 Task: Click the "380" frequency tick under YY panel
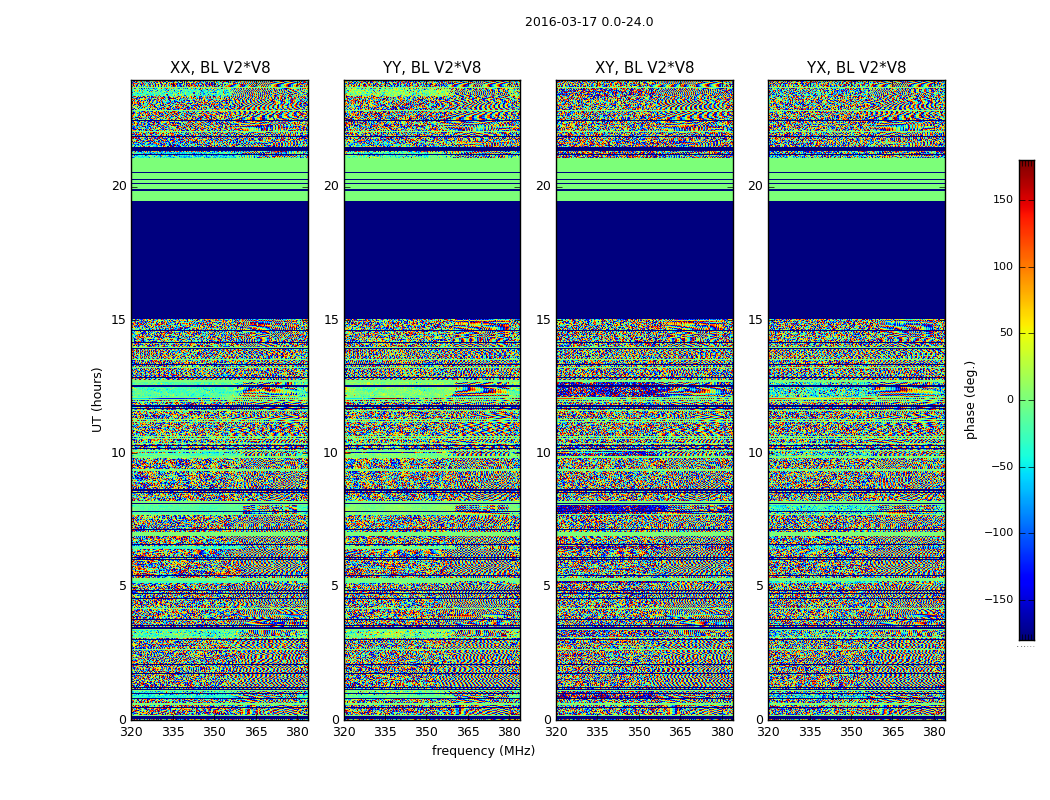pyautogui.click(x=510, y=732)
